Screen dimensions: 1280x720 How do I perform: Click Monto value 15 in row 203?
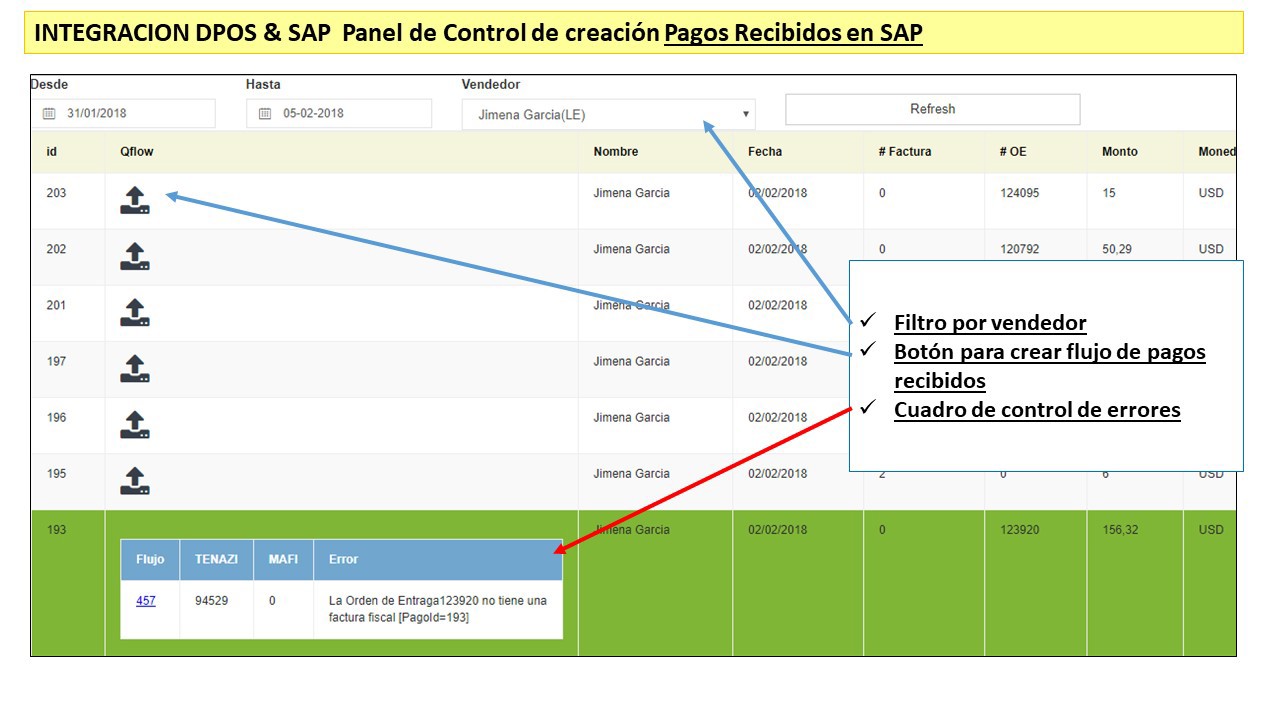tap(1109, 193)
